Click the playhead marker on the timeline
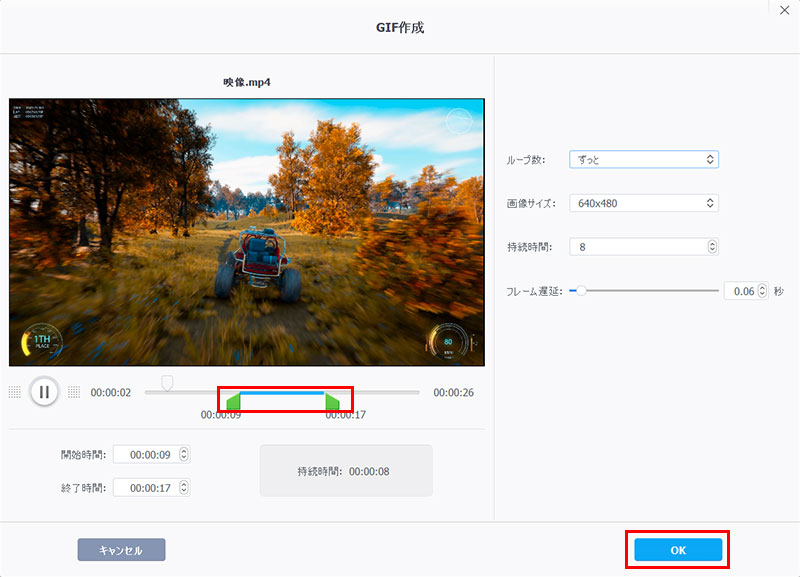Image resolution: width=800 pixels, height=577 pixels. click(x=167, y=383)
